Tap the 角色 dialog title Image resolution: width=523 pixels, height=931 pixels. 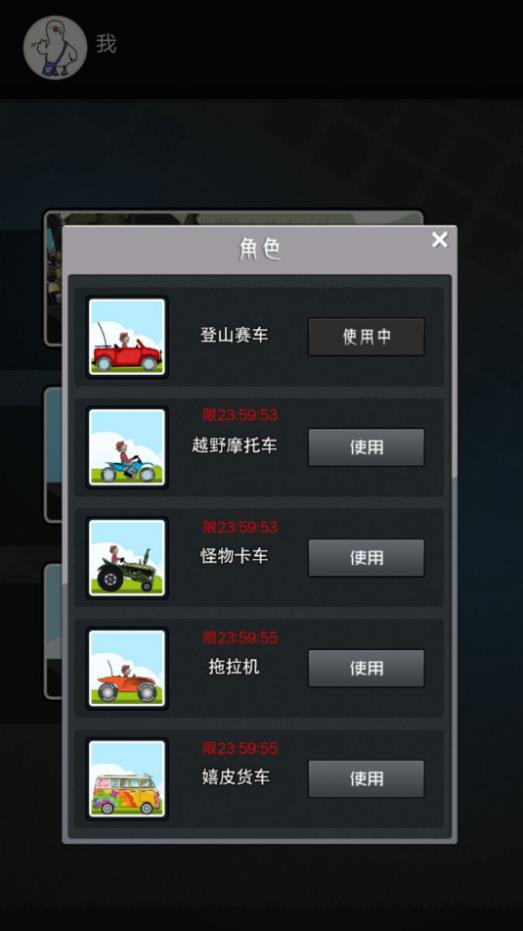259,249
